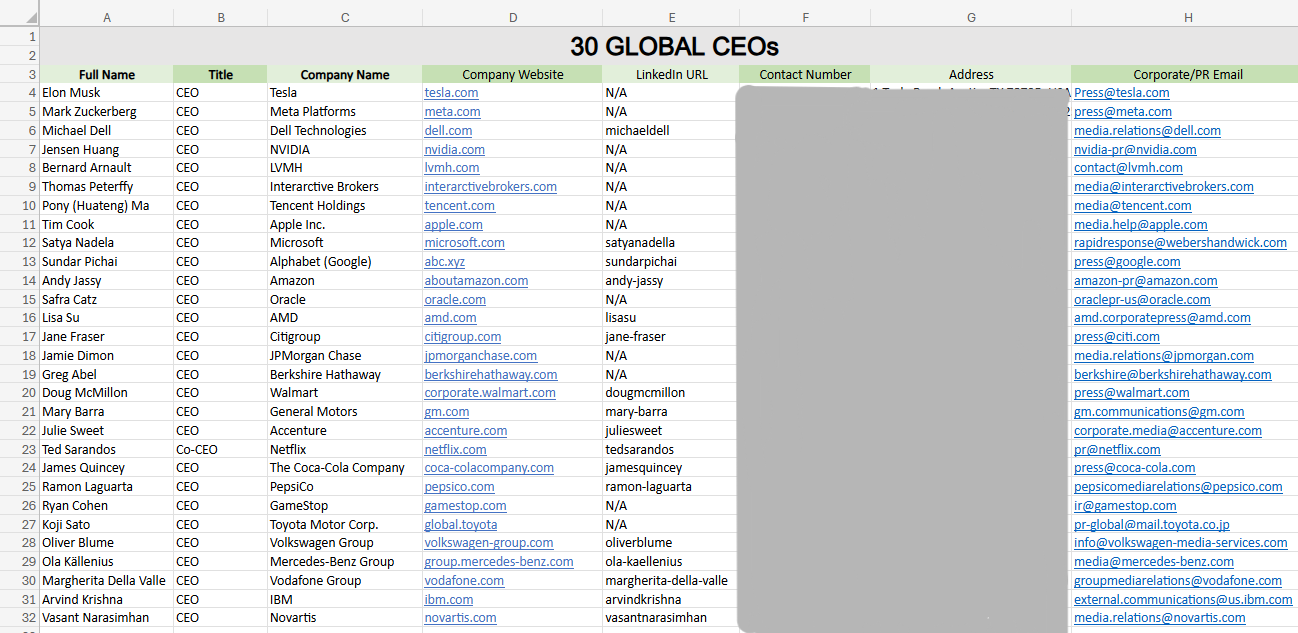Click the corporate.walmart.com link
Screen dimensions: 1298x633
pyautogui.click(x=490, y=392)
